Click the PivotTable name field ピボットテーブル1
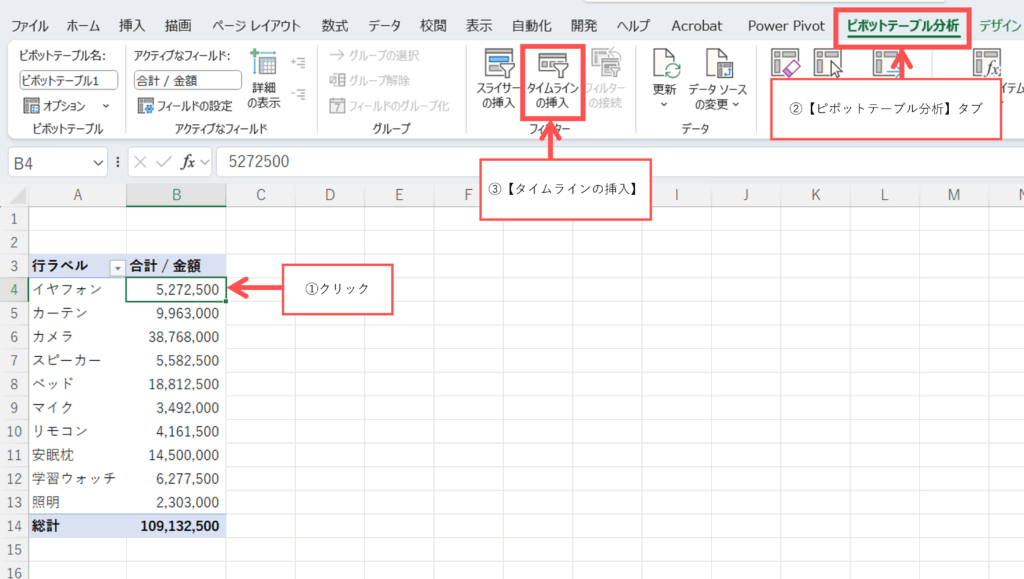Viewport: 1024px width, 579px height. [x=68, y=80]
